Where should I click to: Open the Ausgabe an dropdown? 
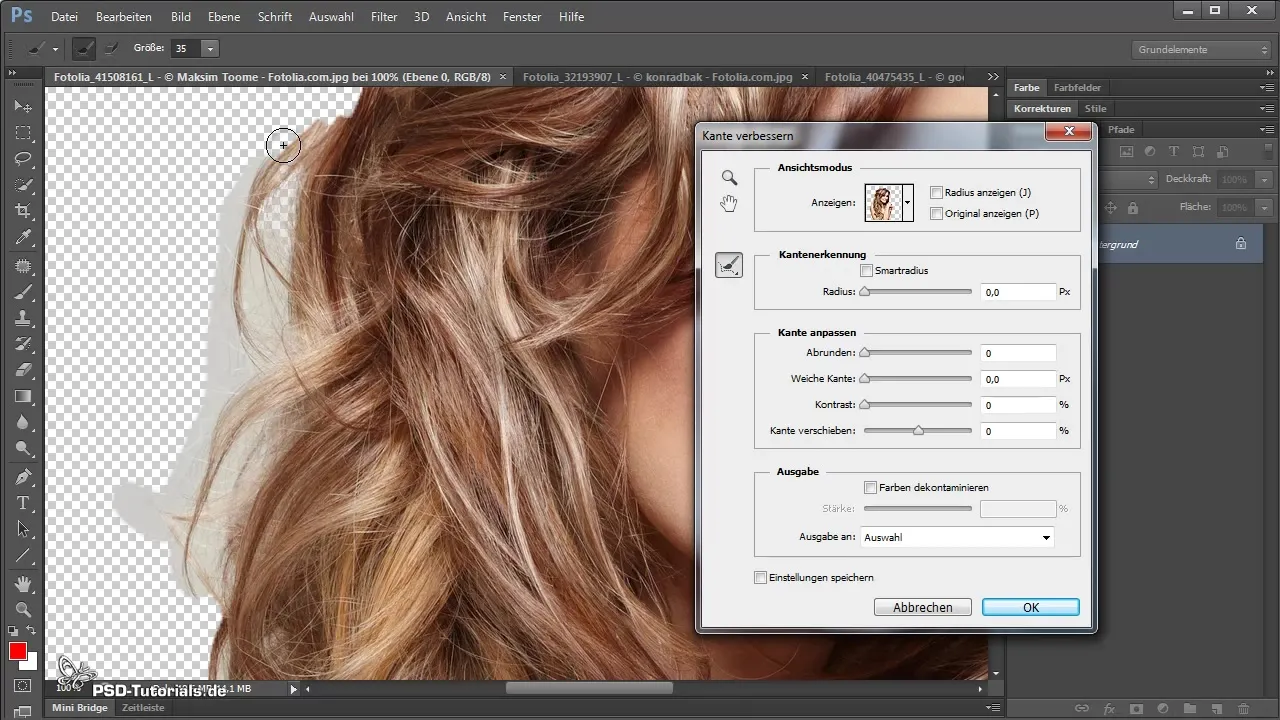[x=956, y=537]
